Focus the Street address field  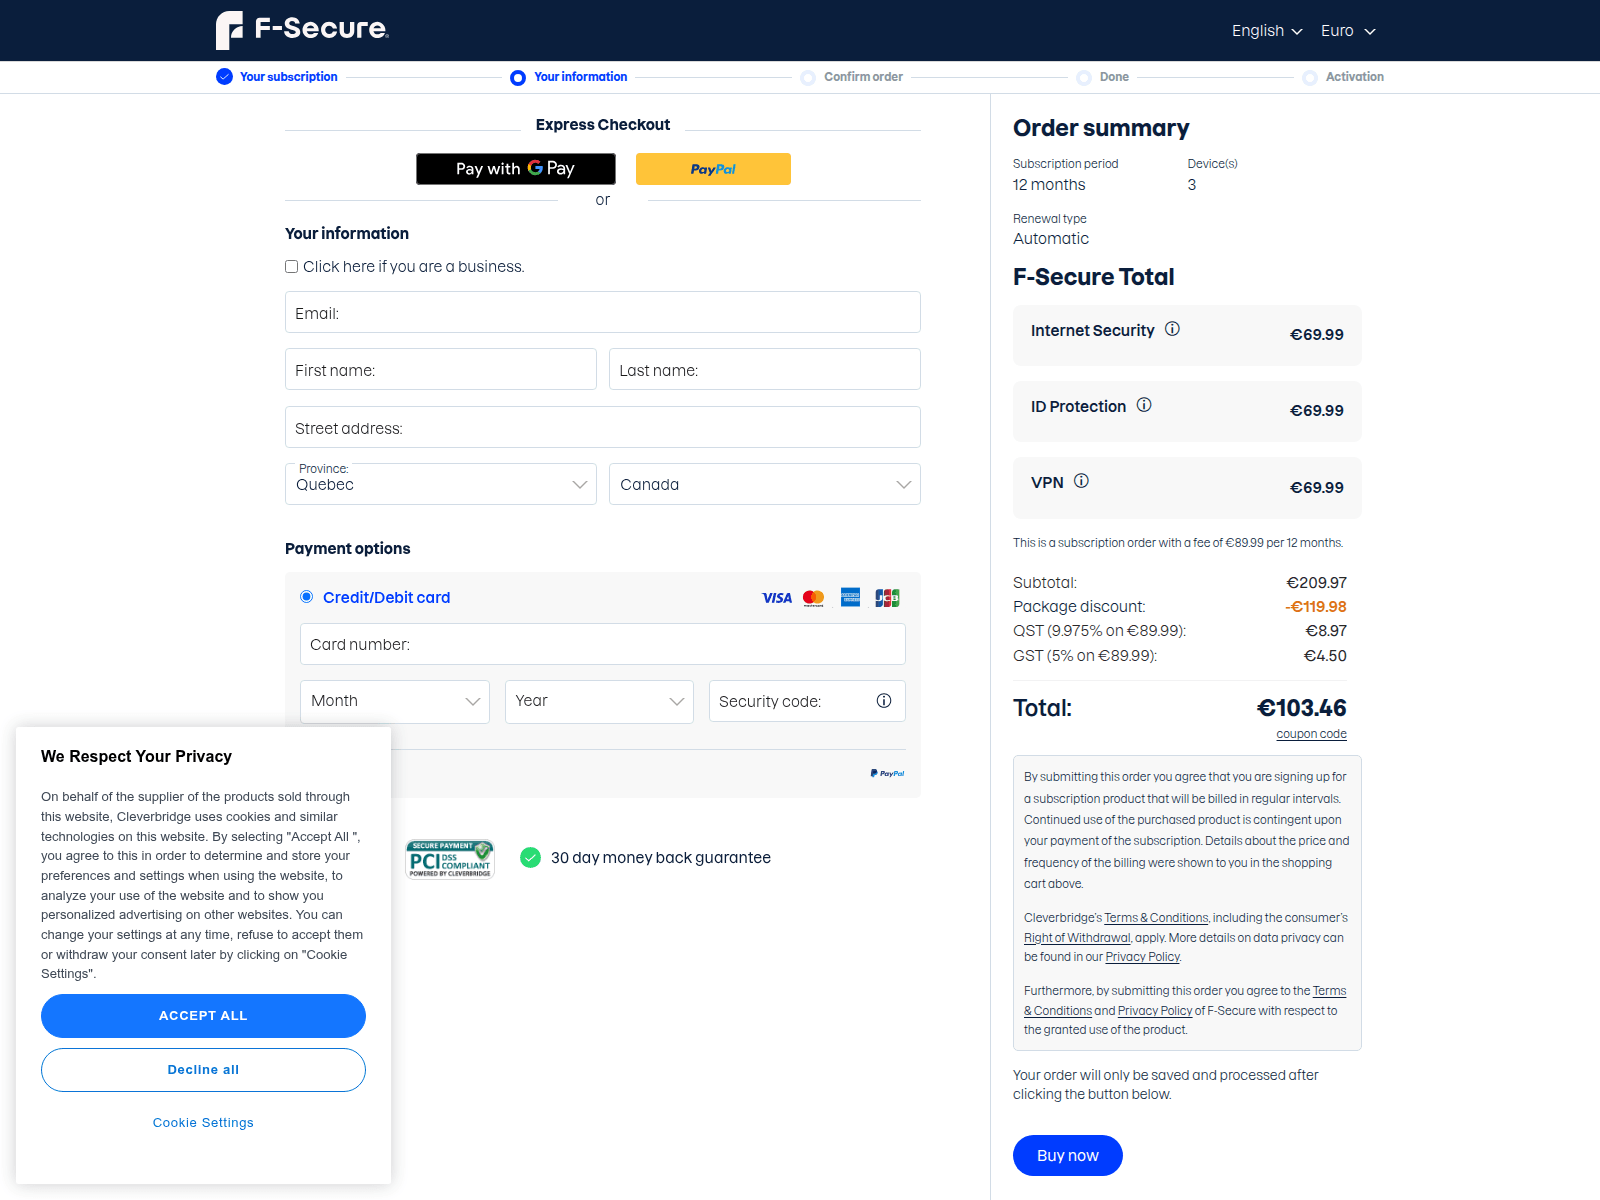[603, 427]
